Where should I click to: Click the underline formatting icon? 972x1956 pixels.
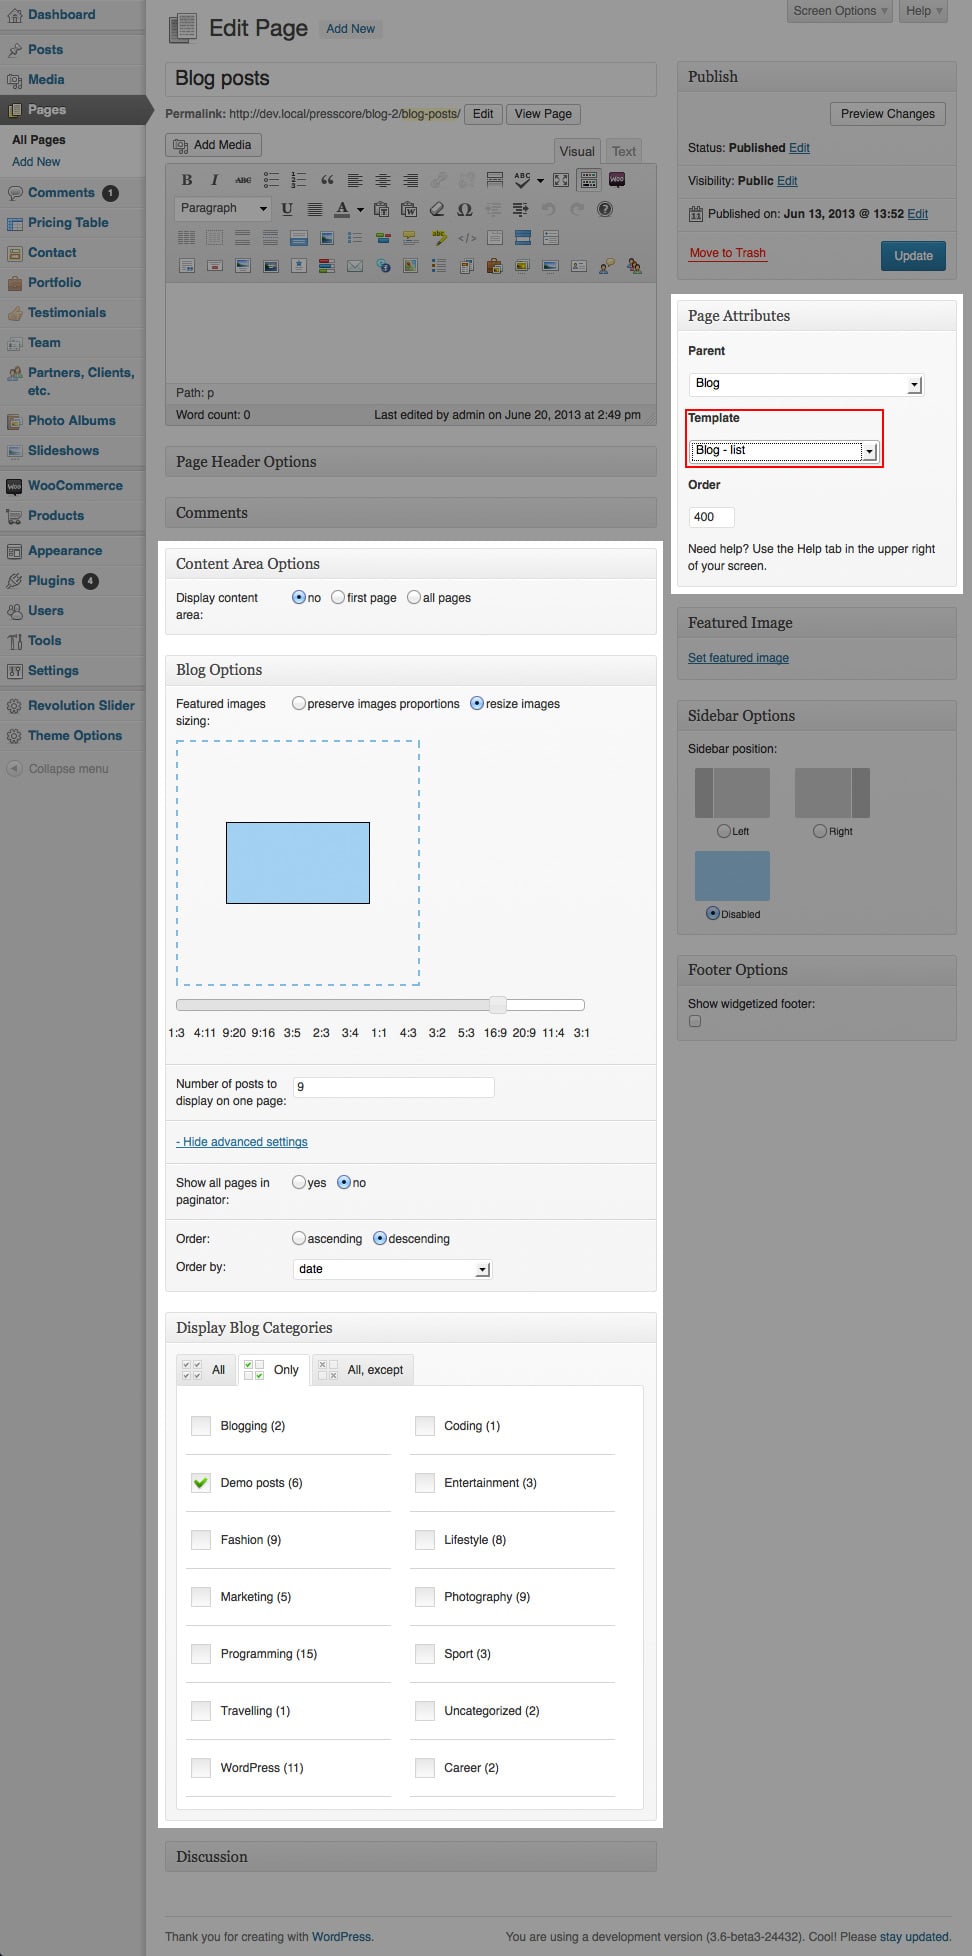(x=287, y=209)
